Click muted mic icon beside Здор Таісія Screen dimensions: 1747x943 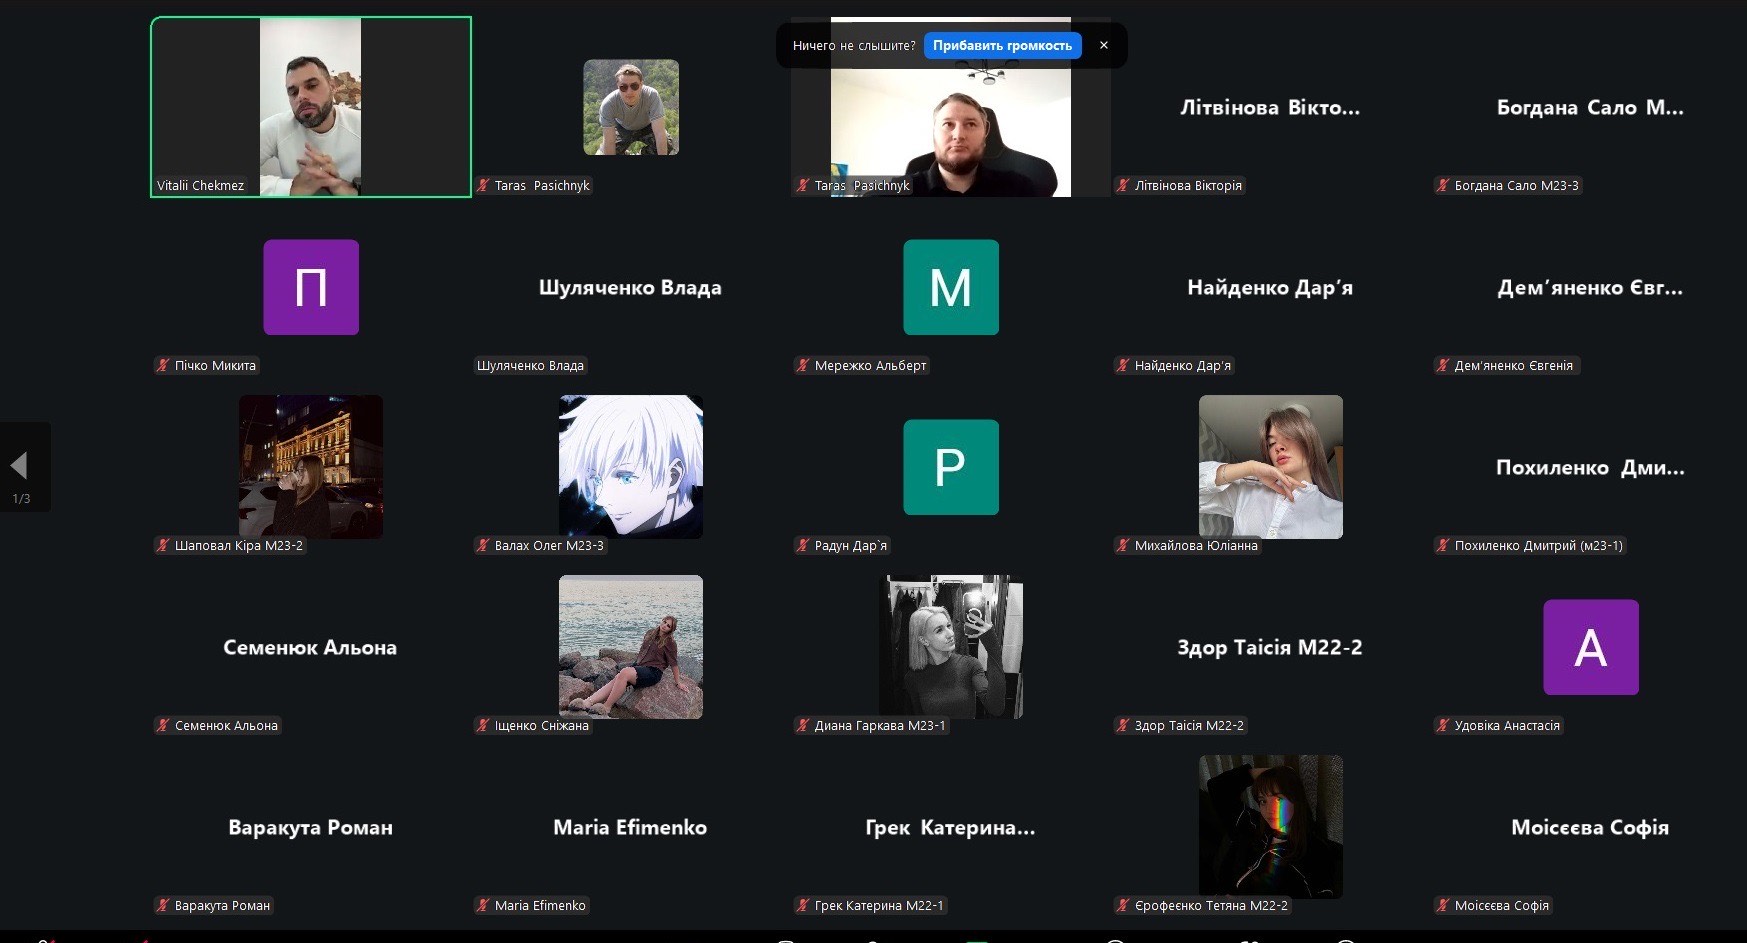click(1123, 726)
